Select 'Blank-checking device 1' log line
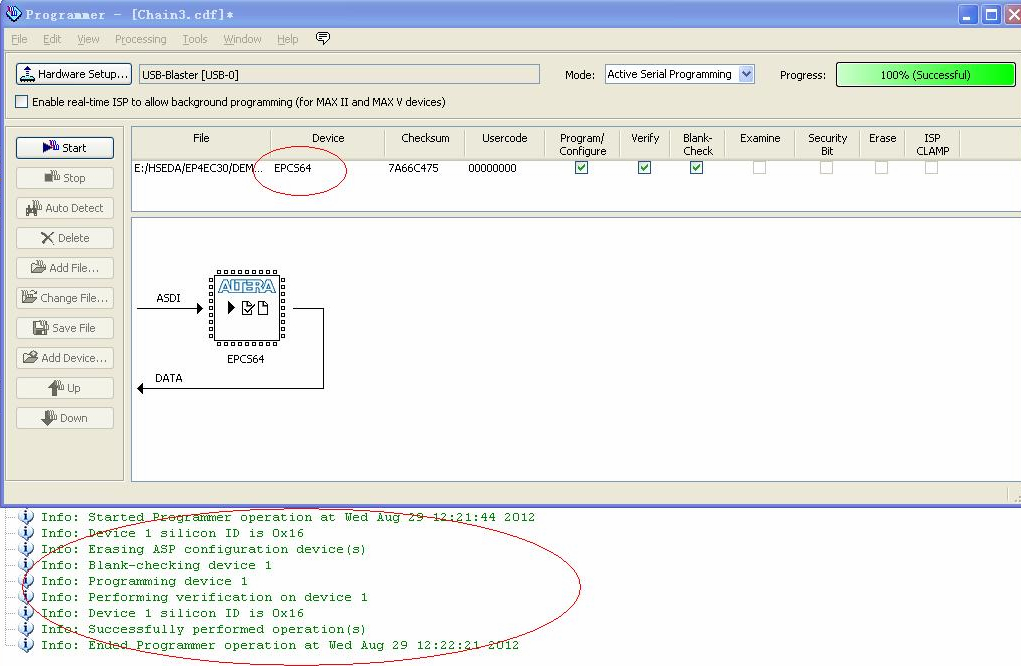 click(x=156, y=565)
